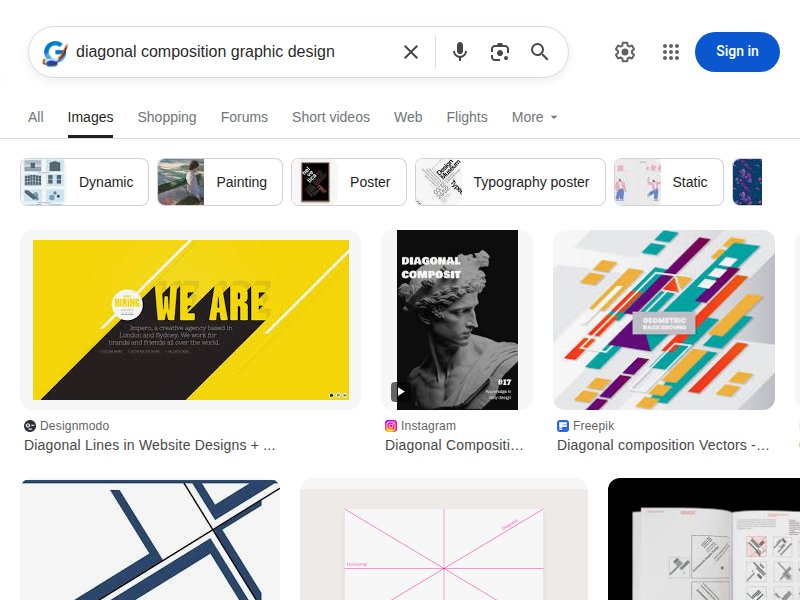The height and width of the screenshot is (600, 800).
Task: Clear the search query with the X
Action: 411,52
